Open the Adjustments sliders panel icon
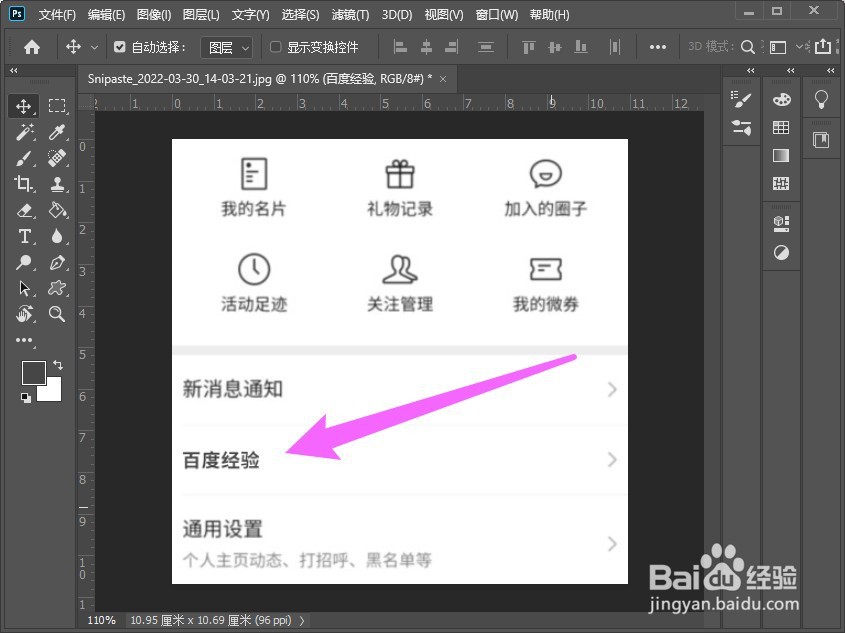Viewport: 845px width, 633px height. pyautogui.click(x=741, y=128)
